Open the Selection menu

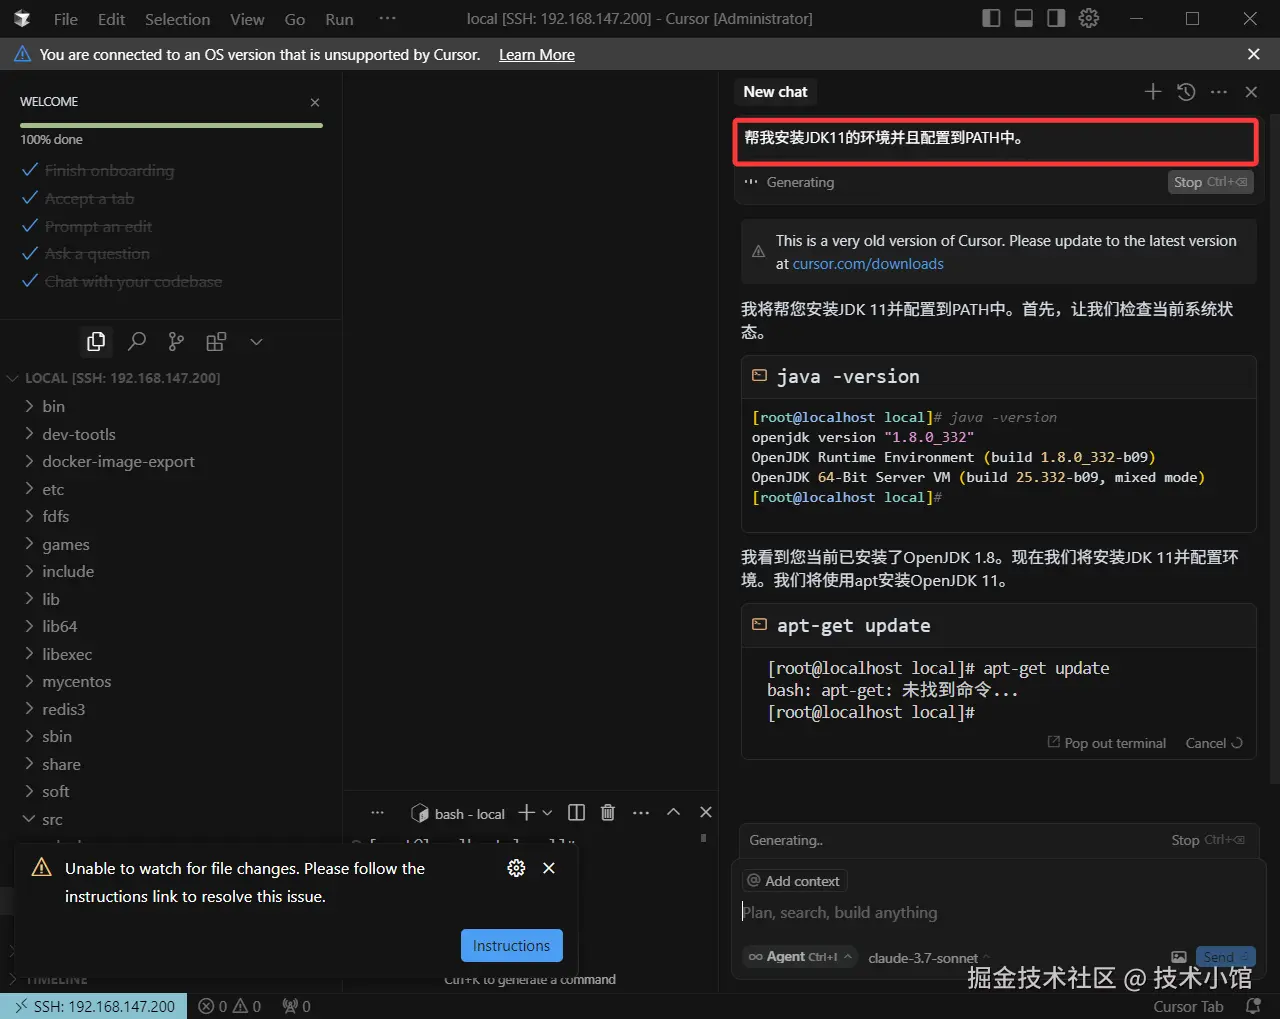point(177,19)
